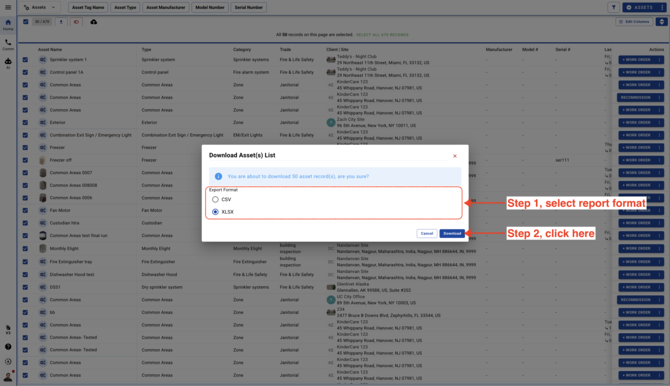This screenshot has width=670, height=386.
Task: Click the Fan Motor asset icon
Action: [43, 210]
